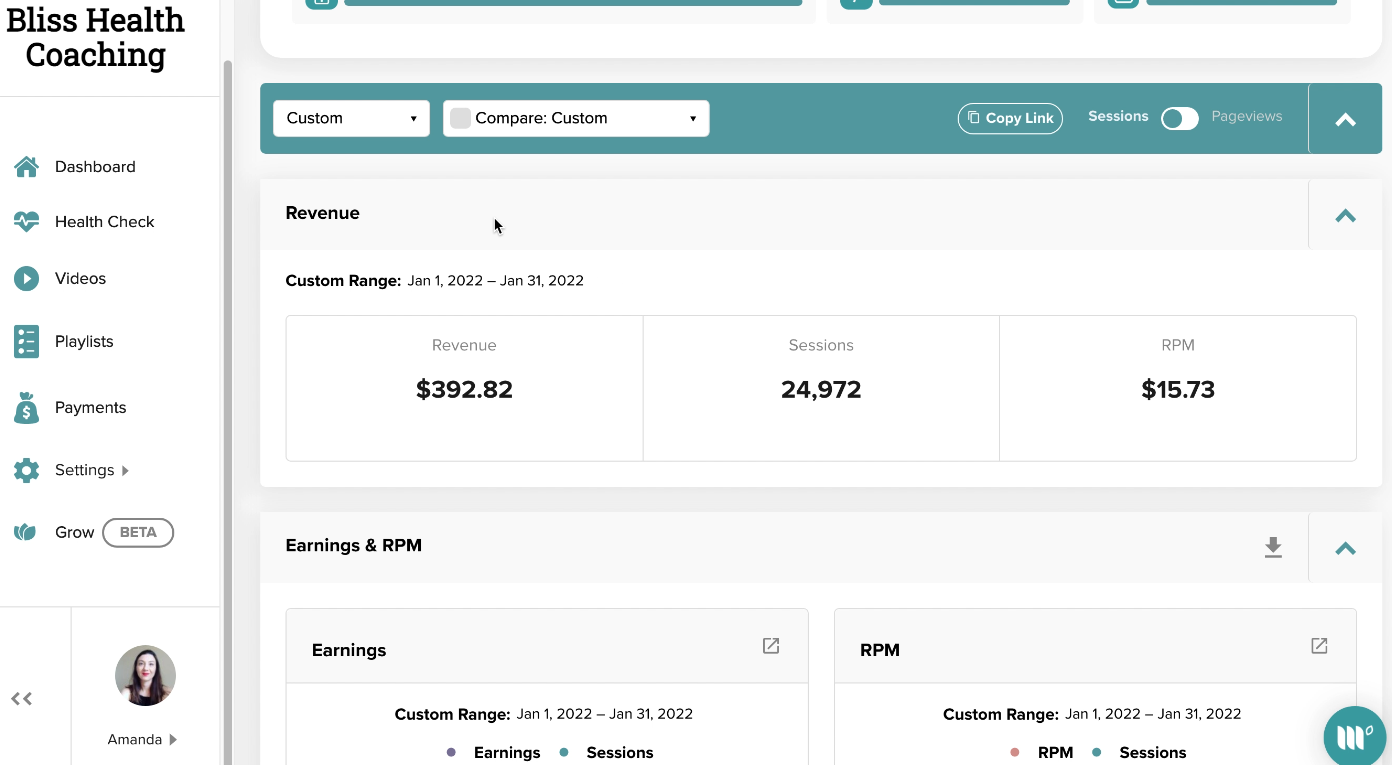Go to Dashboard
Image resolution: width=1392 pixels, height=765 pixels.
95,167
